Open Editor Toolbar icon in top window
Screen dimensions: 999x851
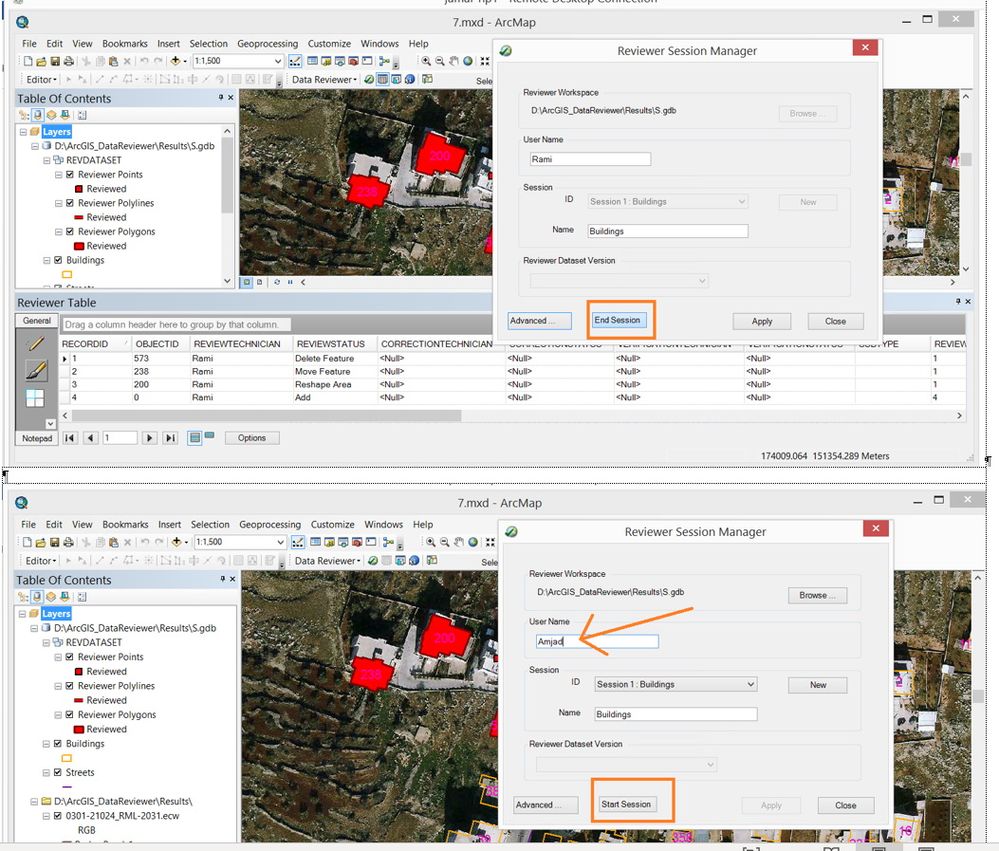pos(295,61)
